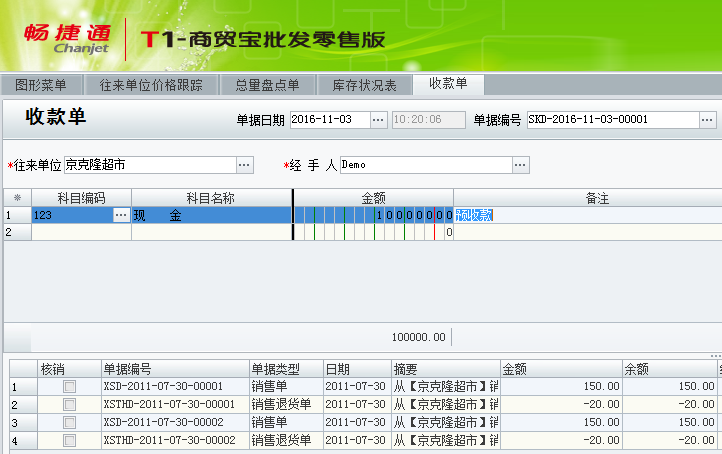This screenshot has width=722, height=454.
Task: Open account code lookup for 123
Action: pyautogui.click(x=121, y=215)
